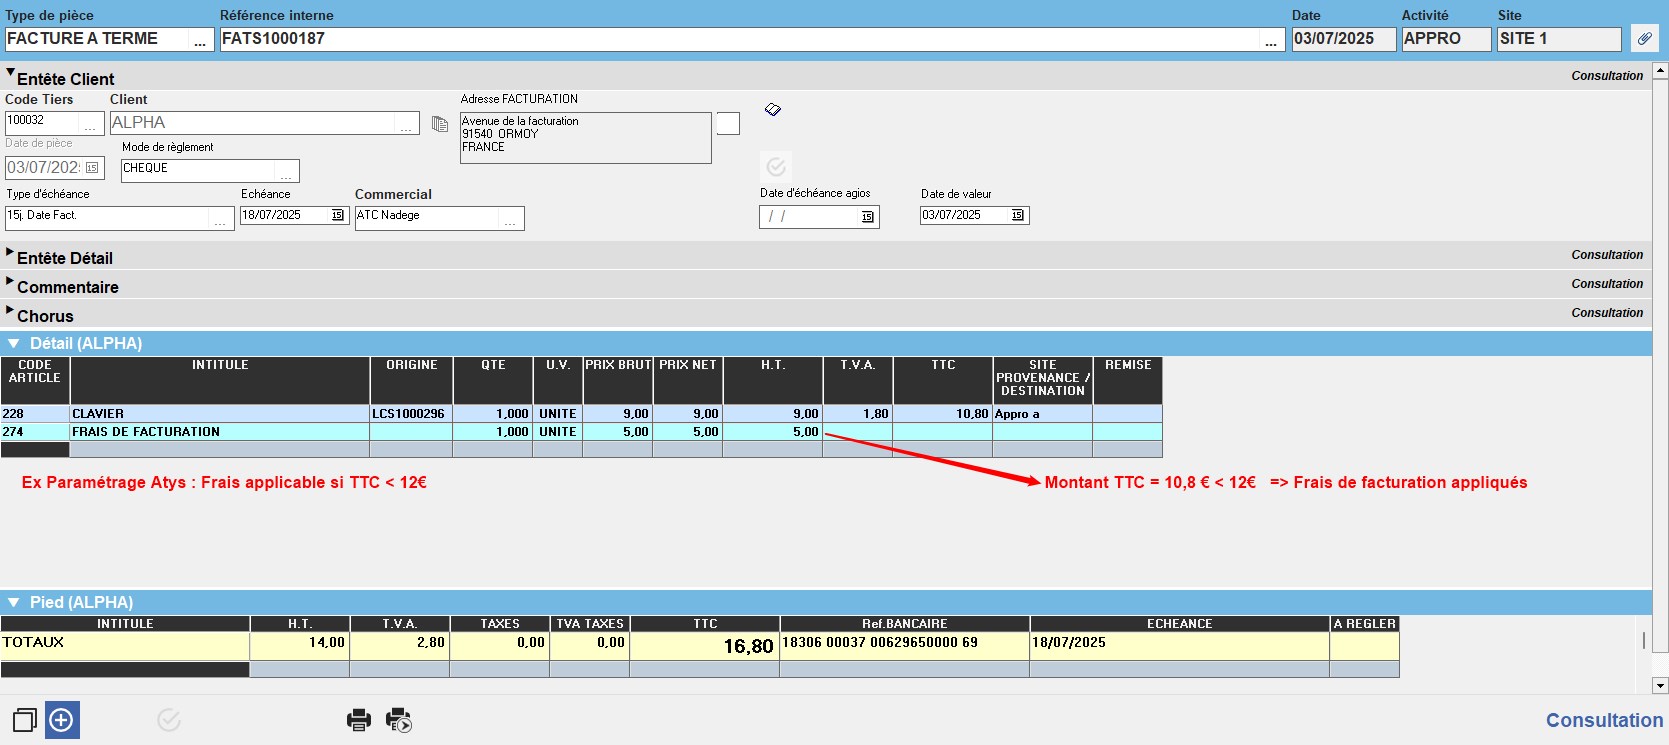The image size is (1669, 745).
Task: Click the printer icon in bottom toolbar
Action: coord(358,720)
